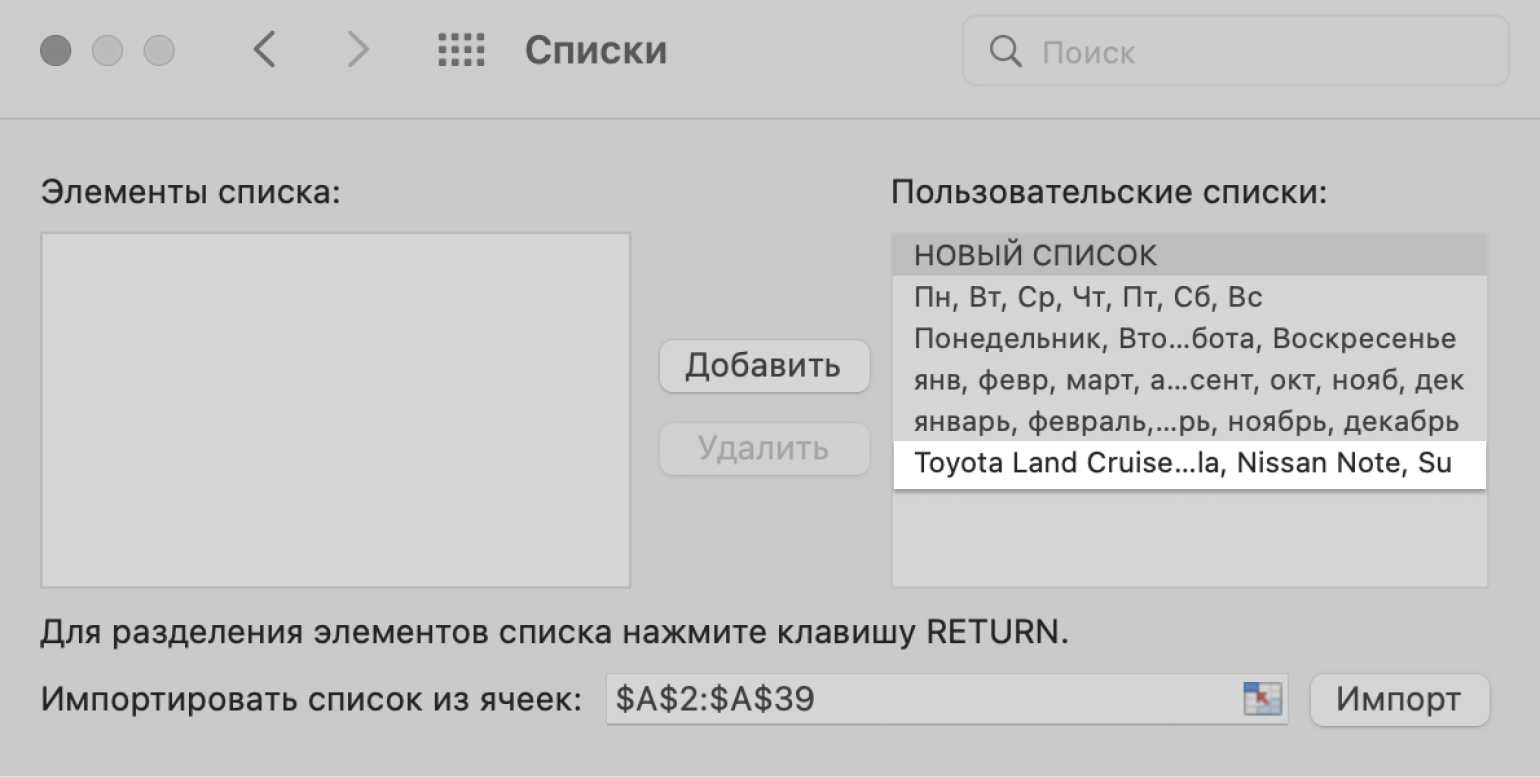
Task: Open the show-all grid icon
Action: (461, 50)
